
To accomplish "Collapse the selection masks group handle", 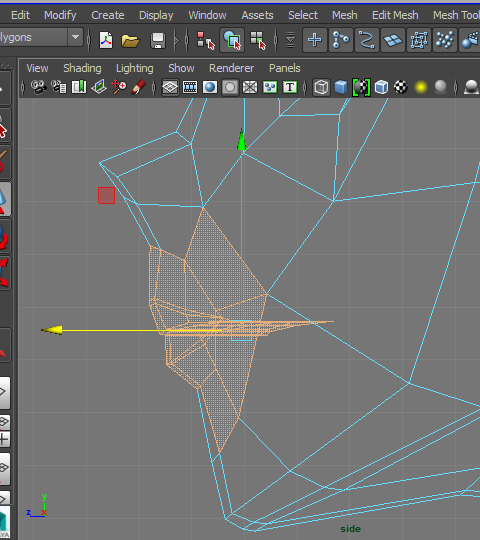I will click(x=275, y=40).
